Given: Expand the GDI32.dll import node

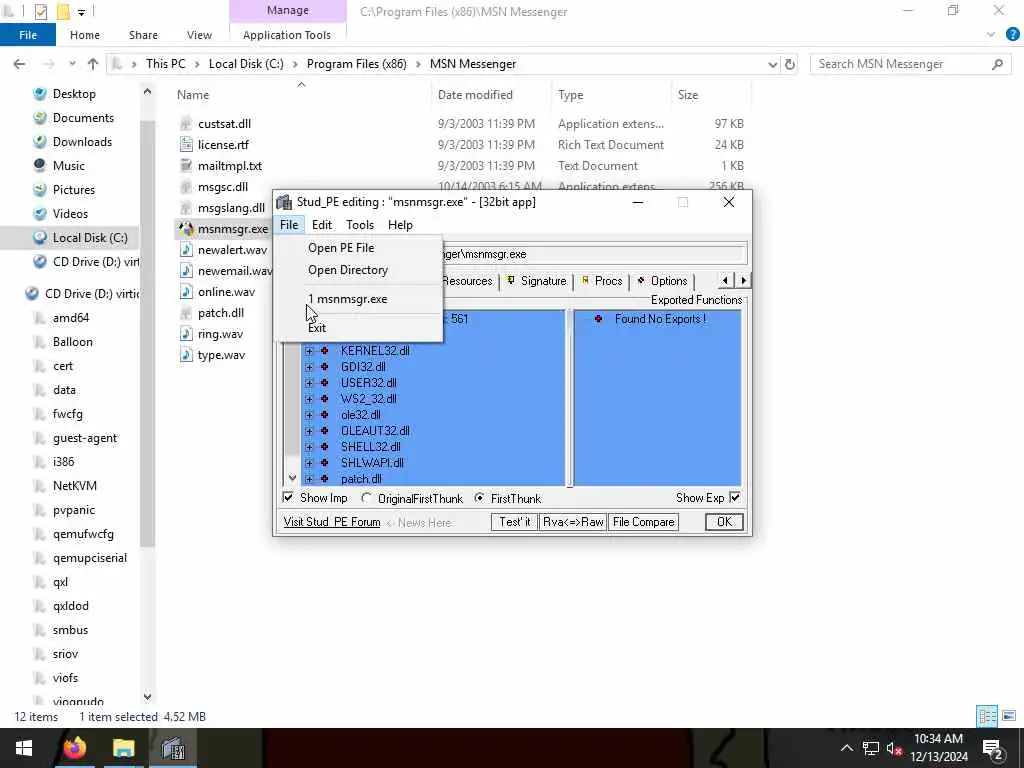Looking at the screenshot, I should pyautogui.click(x=309, y=366).
